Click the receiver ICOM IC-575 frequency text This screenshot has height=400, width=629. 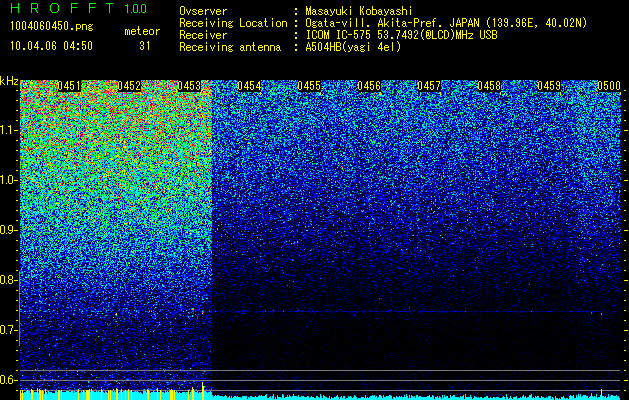pos(401,35)
